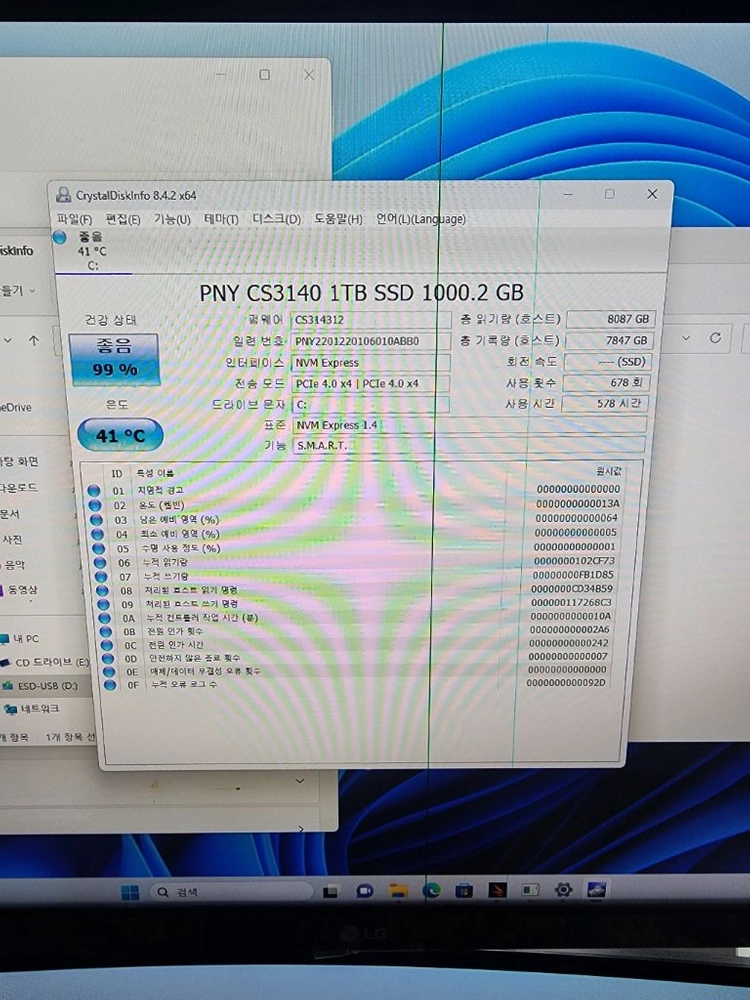Click the power on count 678 회
The height and width of the screenshot is (1000, 750).
click(607, 383)
